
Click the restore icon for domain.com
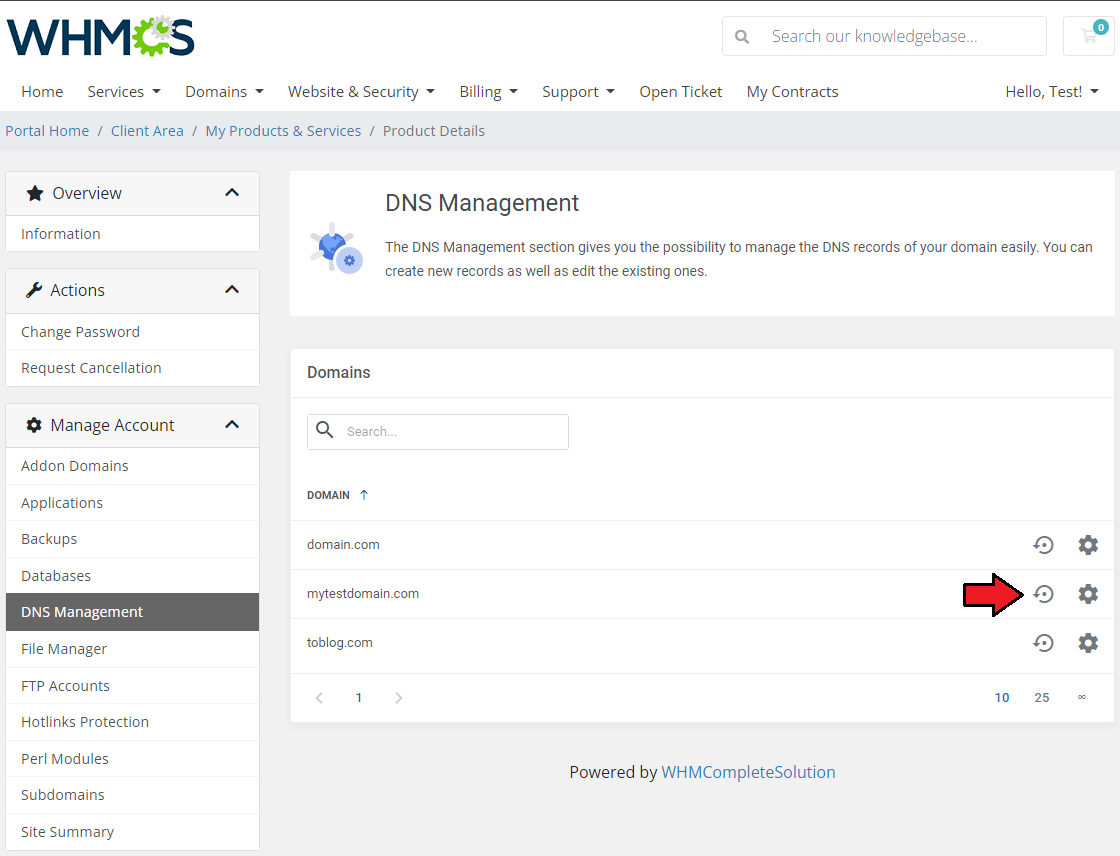click(1044, 545)
